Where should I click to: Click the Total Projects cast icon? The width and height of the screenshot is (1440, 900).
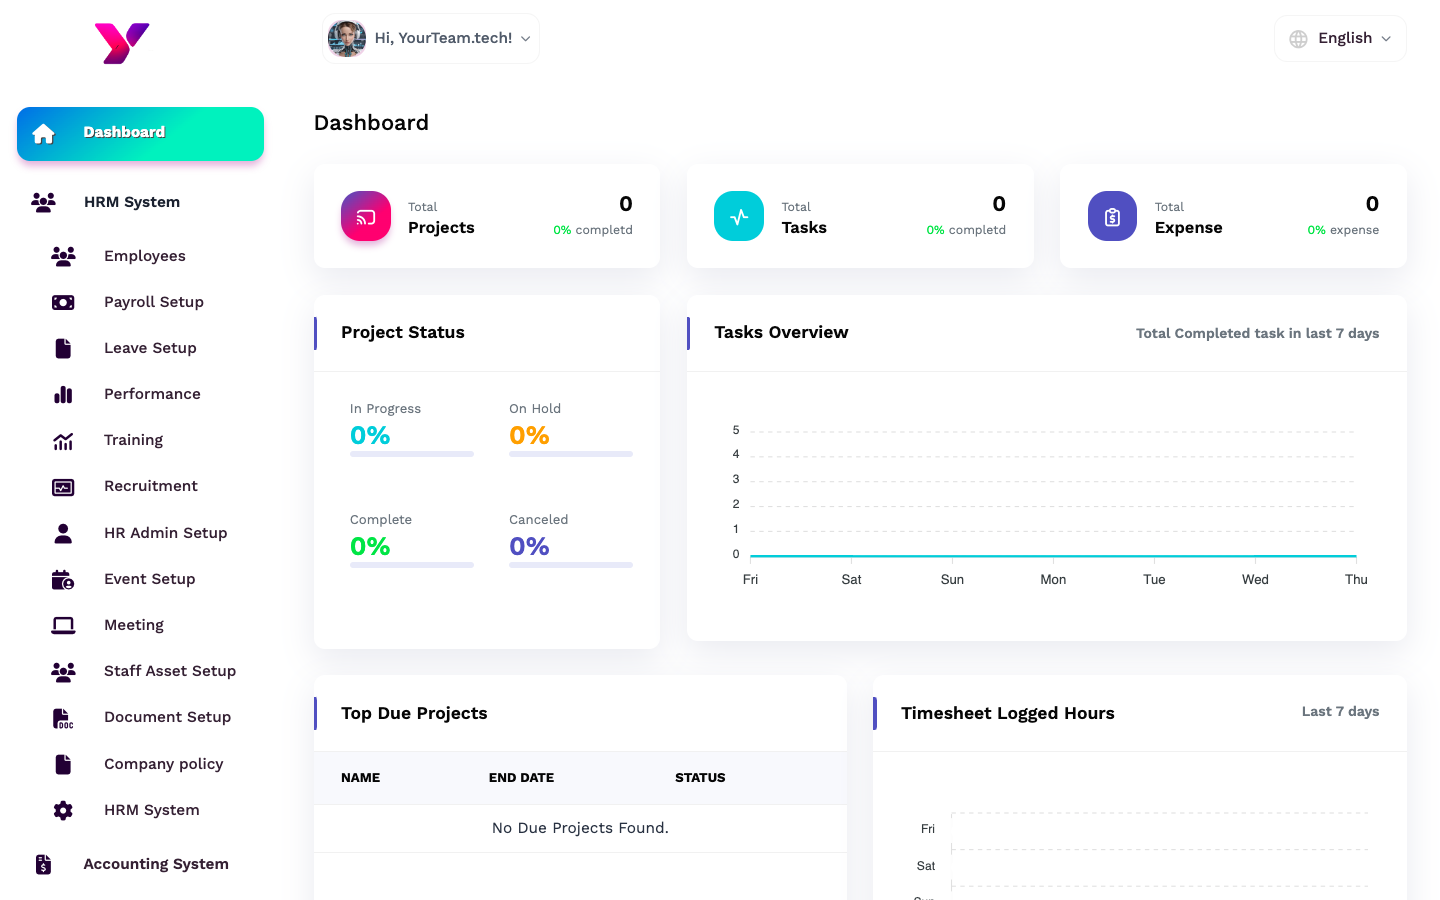coord(366,216)
